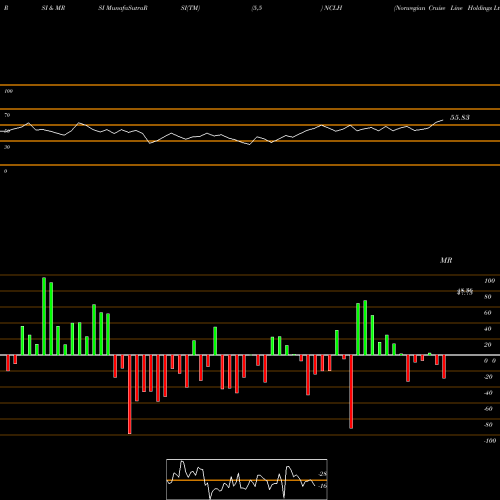This screenshot has width=500, height=500.
Task: Click the MR panel title label
Action: [446, 260]
